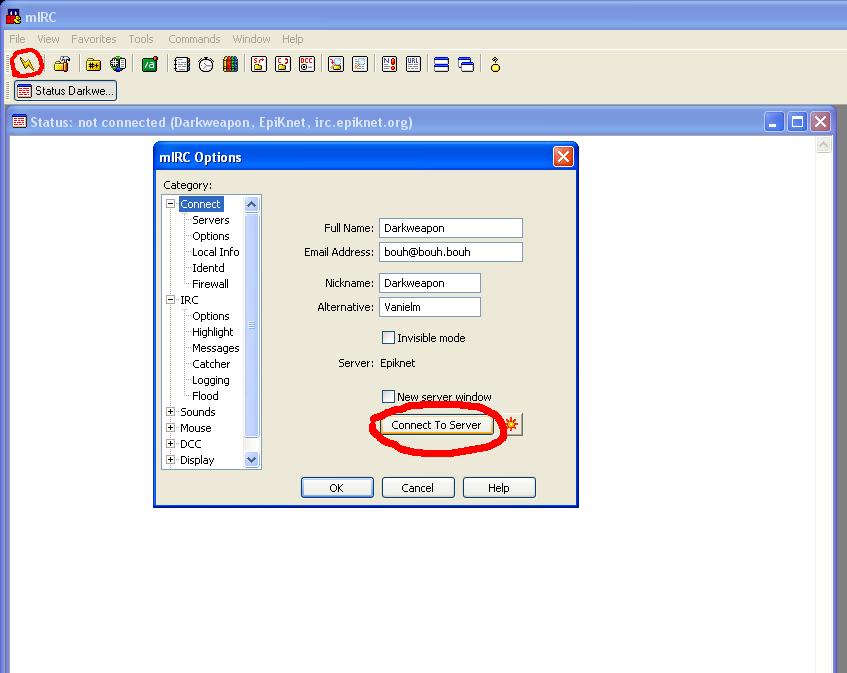This screenshot has height=673, width=847.
Task: Open the Timer clock toolbar icon
Action: (206, 64)
